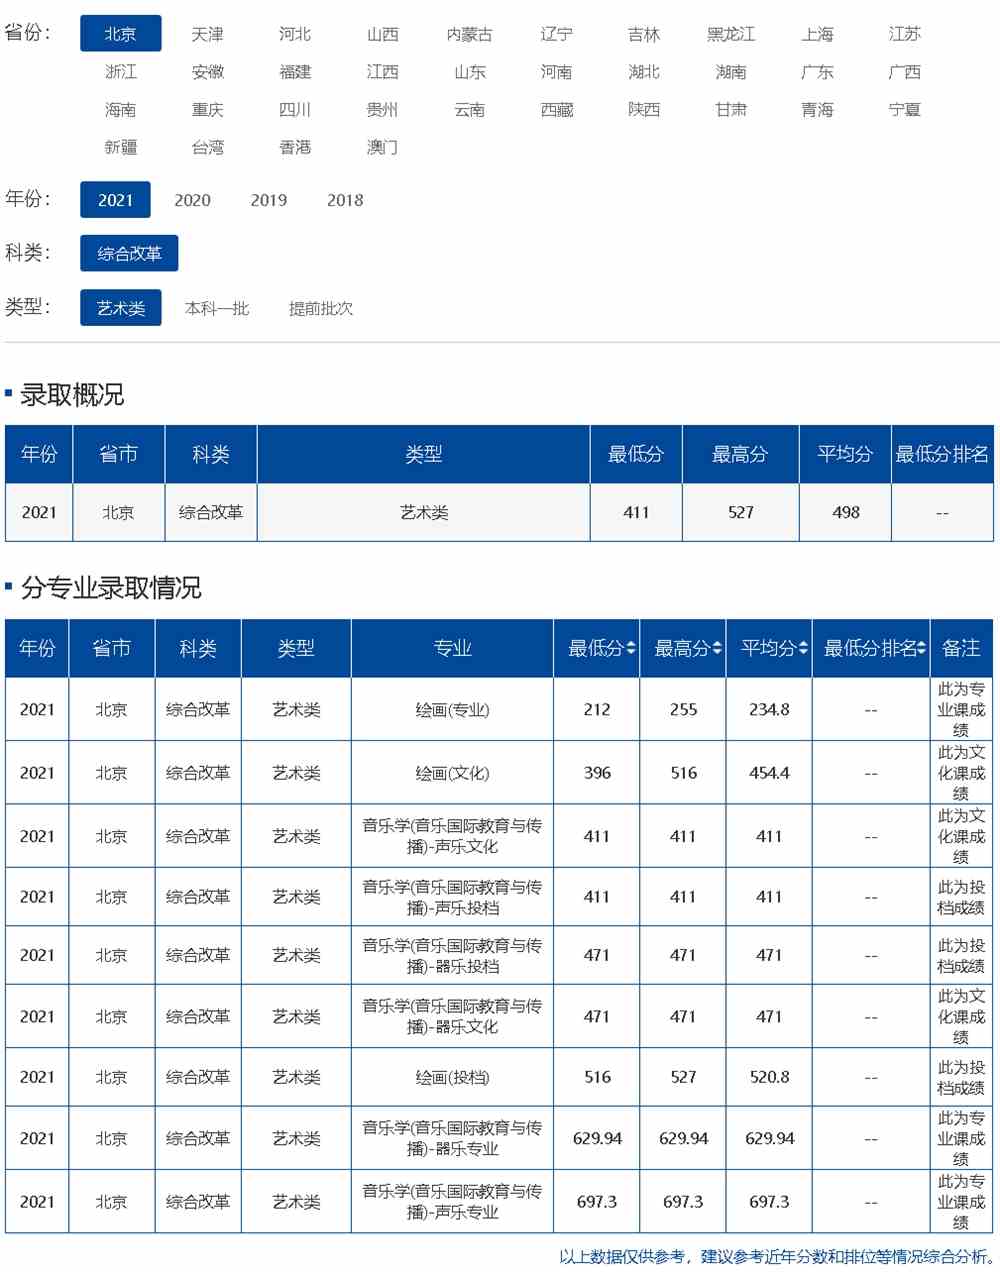This screenshot has height=1272, width=1000.
Task: Choose 山东 province
Action: [469, 72]
